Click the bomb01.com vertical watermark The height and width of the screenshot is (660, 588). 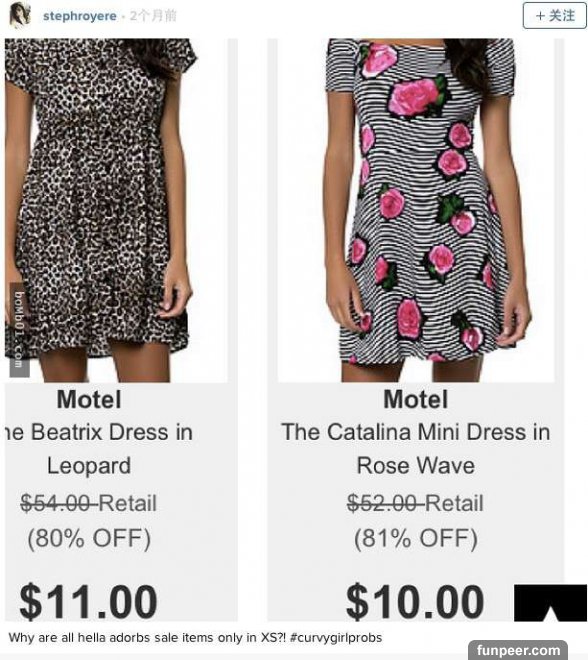point(19,330)
